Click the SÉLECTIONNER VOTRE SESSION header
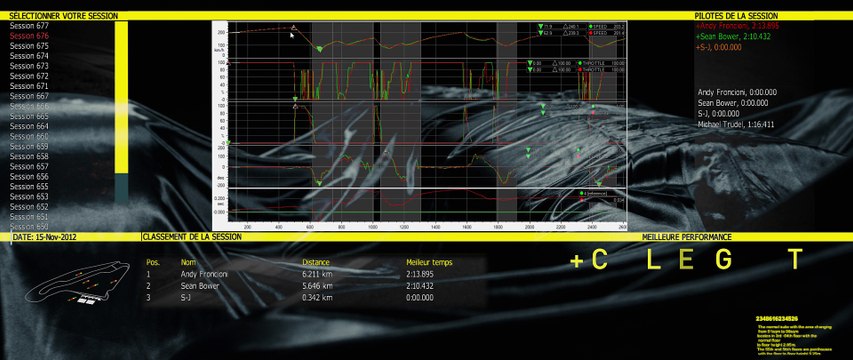 pyautogui.click(x=64, y=16)
